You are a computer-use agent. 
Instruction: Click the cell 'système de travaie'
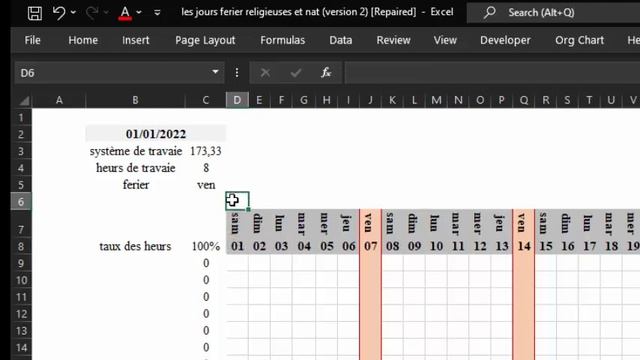[136, 151]
